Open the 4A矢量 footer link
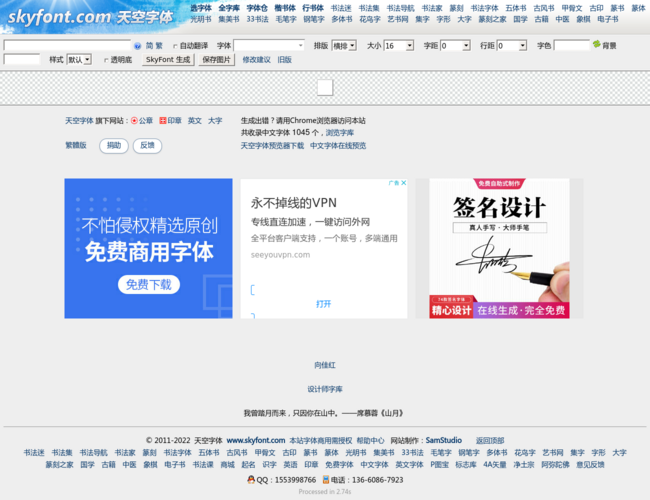The width and height of the screenshot is (650, 500). point(495,465)
